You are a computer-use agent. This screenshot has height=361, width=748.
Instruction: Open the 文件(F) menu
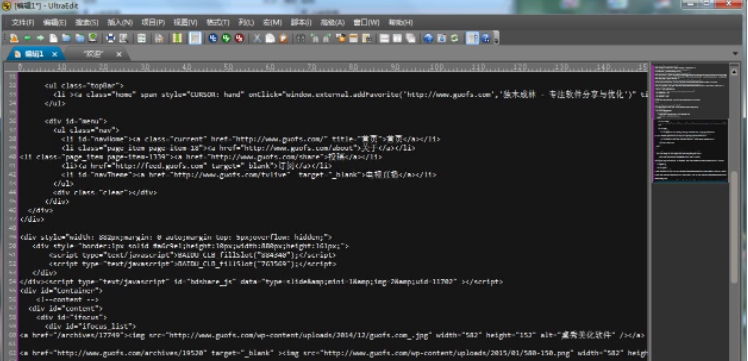(22, 22)
